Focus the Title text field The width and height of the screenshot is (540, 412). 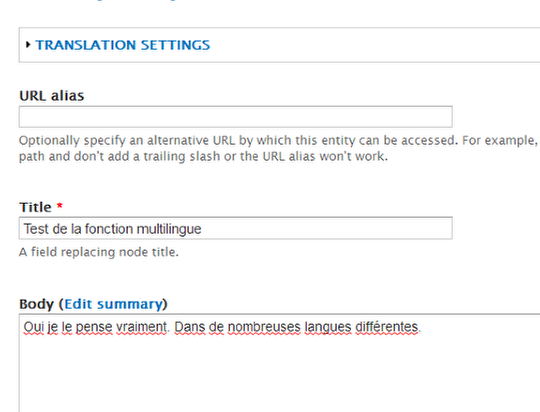click(x=236, y=228)
